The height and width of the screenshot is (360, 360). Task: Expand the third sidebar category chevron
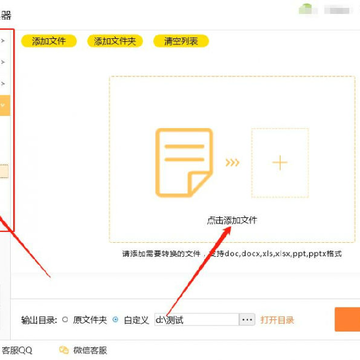[x=3, y=84]
